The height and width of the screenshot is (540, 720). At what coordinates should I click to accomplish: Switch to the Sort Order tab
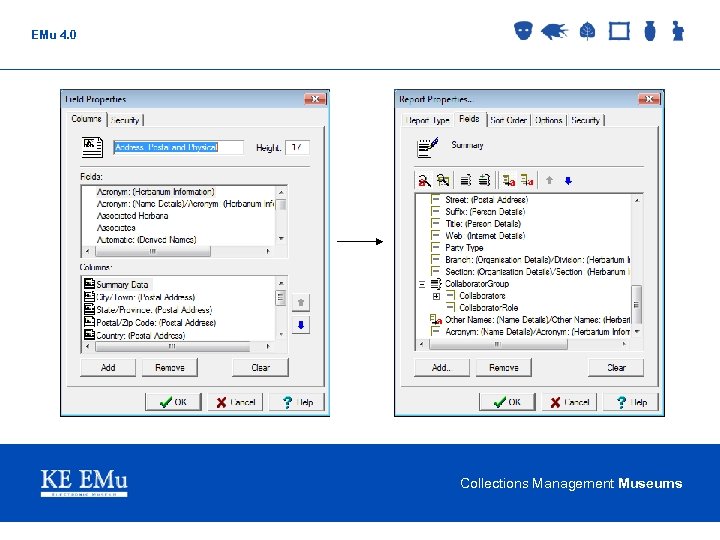[508, 120]
